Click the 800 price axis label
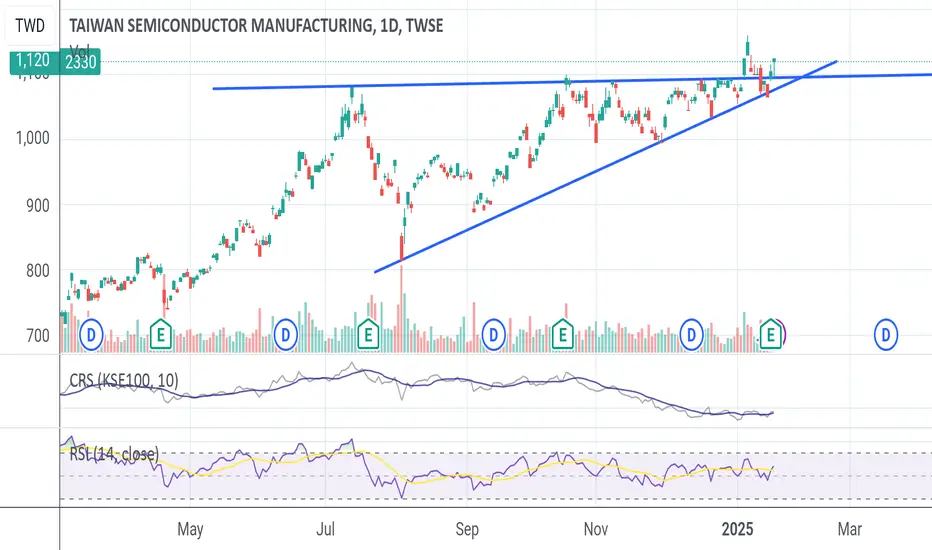 (x=38, y=271)
